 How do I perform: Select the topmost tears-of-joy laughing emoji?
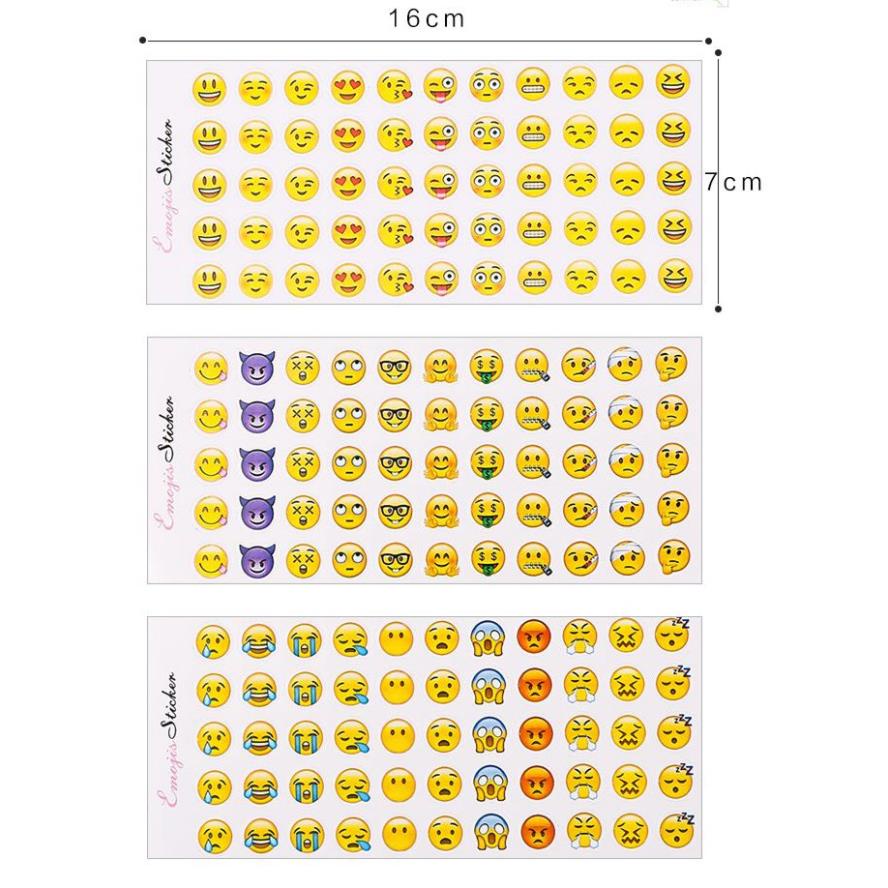click(x=258, y=642)
